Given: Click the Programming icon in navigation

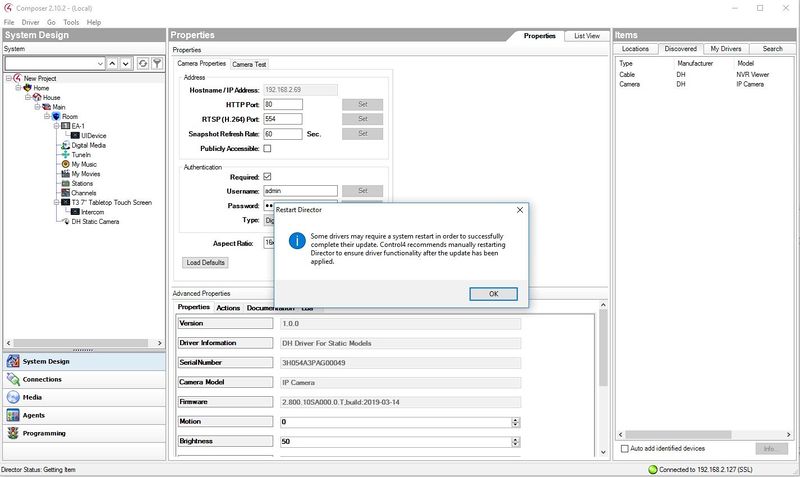Looking at the screenshot, I should pyautogui.click(x=13, y=433).
